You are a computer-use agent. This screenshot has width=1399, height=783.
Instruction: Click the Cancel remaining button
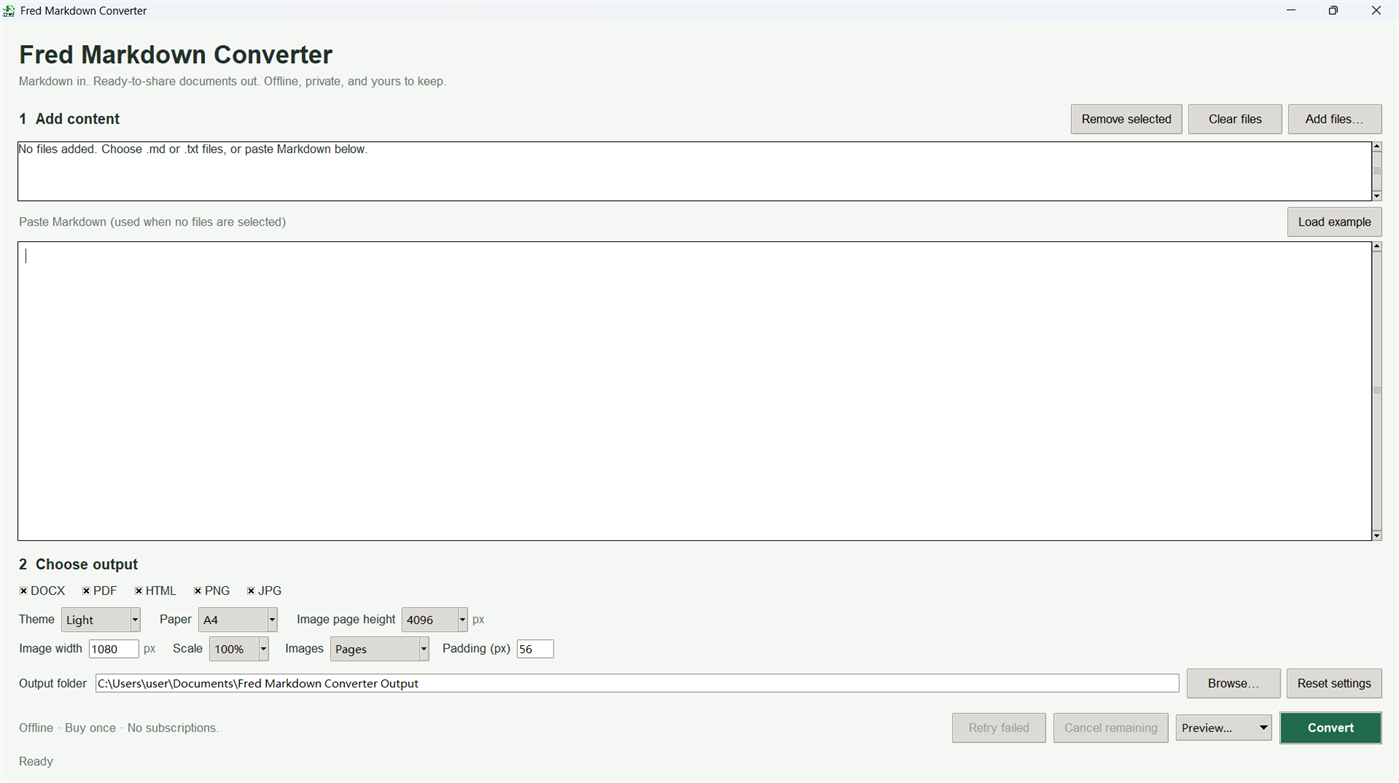pos(1111,728)
